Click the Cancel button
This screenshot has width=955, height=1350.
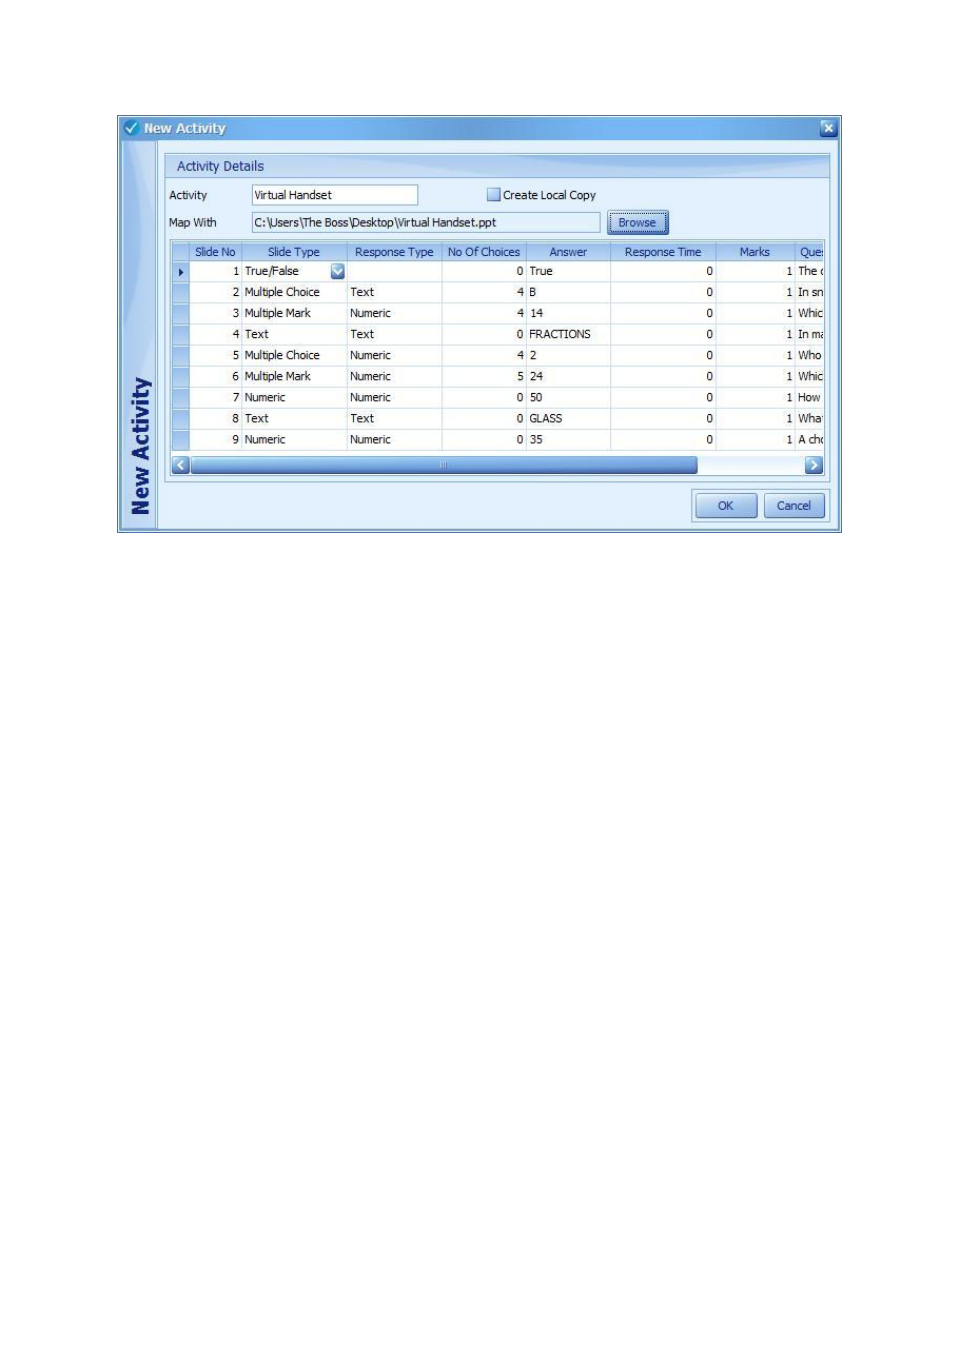click(x=794, y=506)
